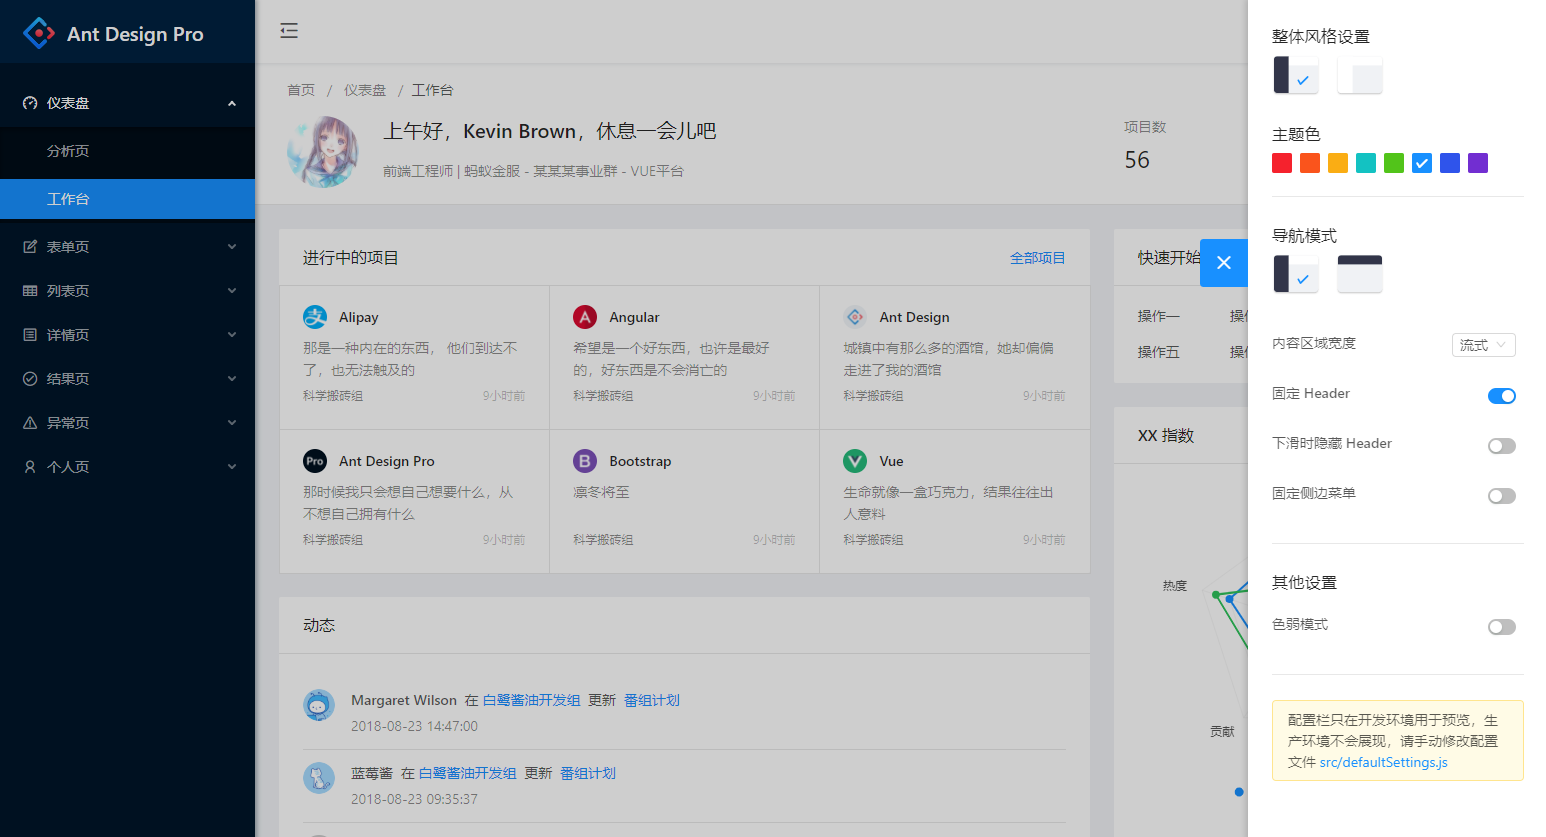The height and width of the screenshot is (837, 1546).
Task: Click the Vue project logo
Action: pyautogui.click(x=855, y=461)
